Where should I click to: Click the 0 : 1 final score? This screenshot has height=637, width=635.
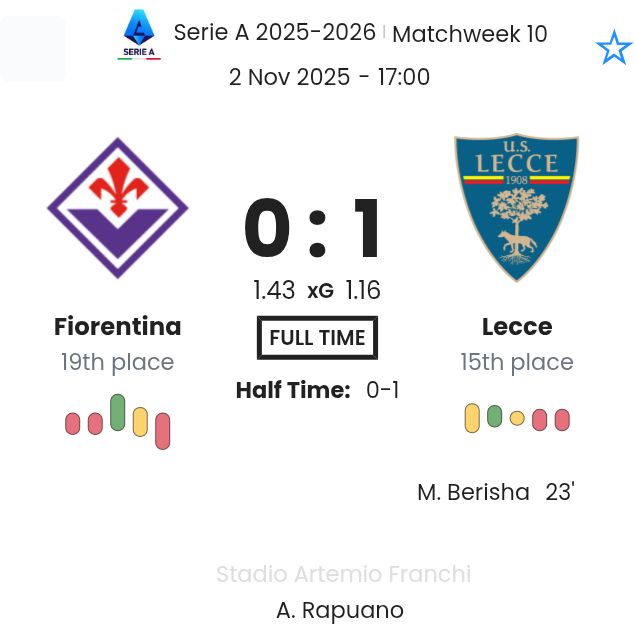314,231
